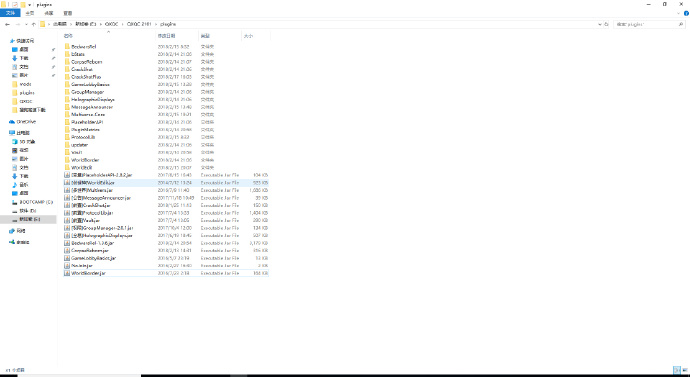Open 3D Objects under This PC
The image size is (690, 377).
coord(24,142)
